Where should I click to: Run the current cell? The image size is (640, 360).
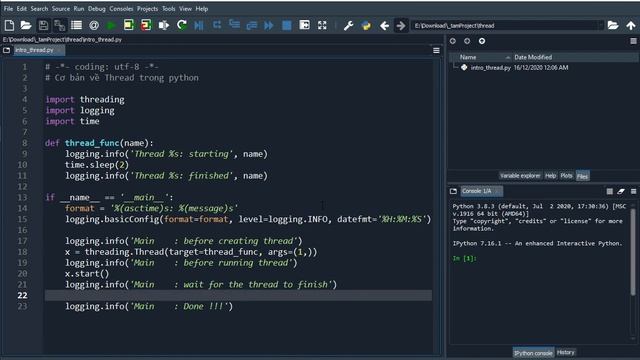[129, 25]
